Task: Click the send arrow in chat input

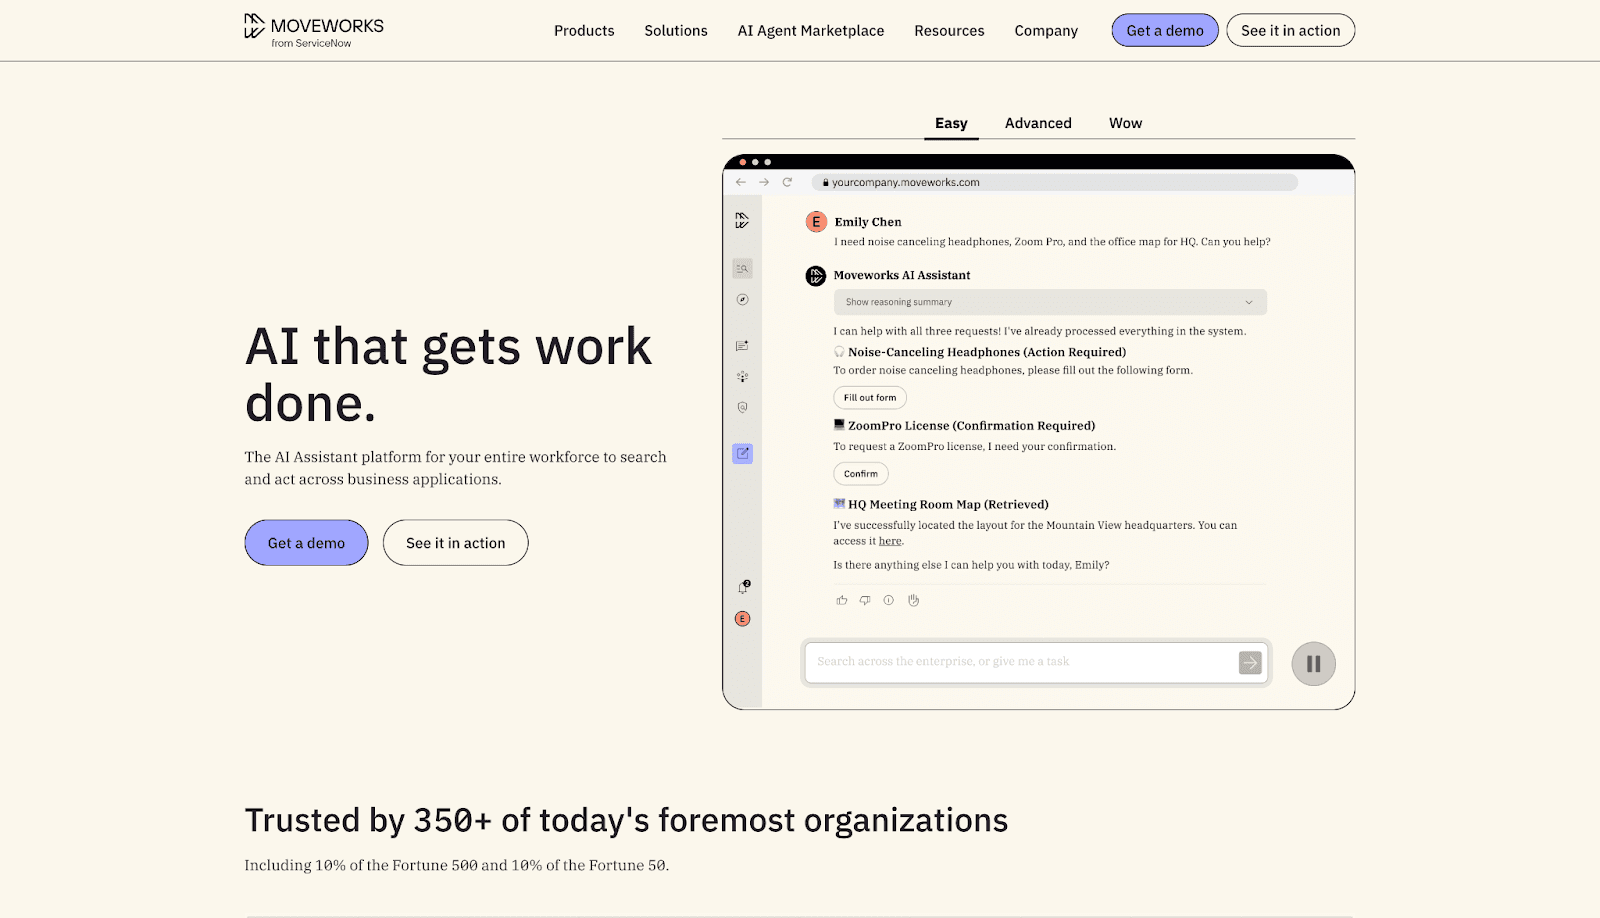Action: point(1250,662)
